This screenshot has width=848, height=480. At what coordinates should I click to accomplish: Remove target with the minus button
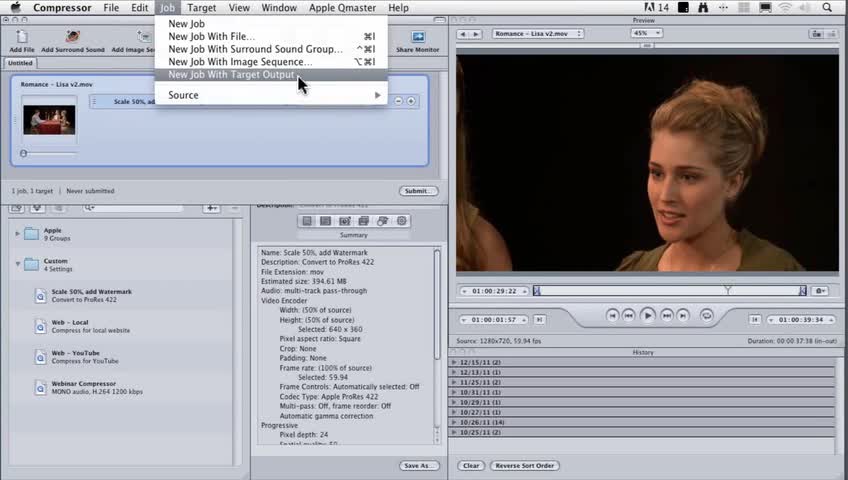pos(399,101)
